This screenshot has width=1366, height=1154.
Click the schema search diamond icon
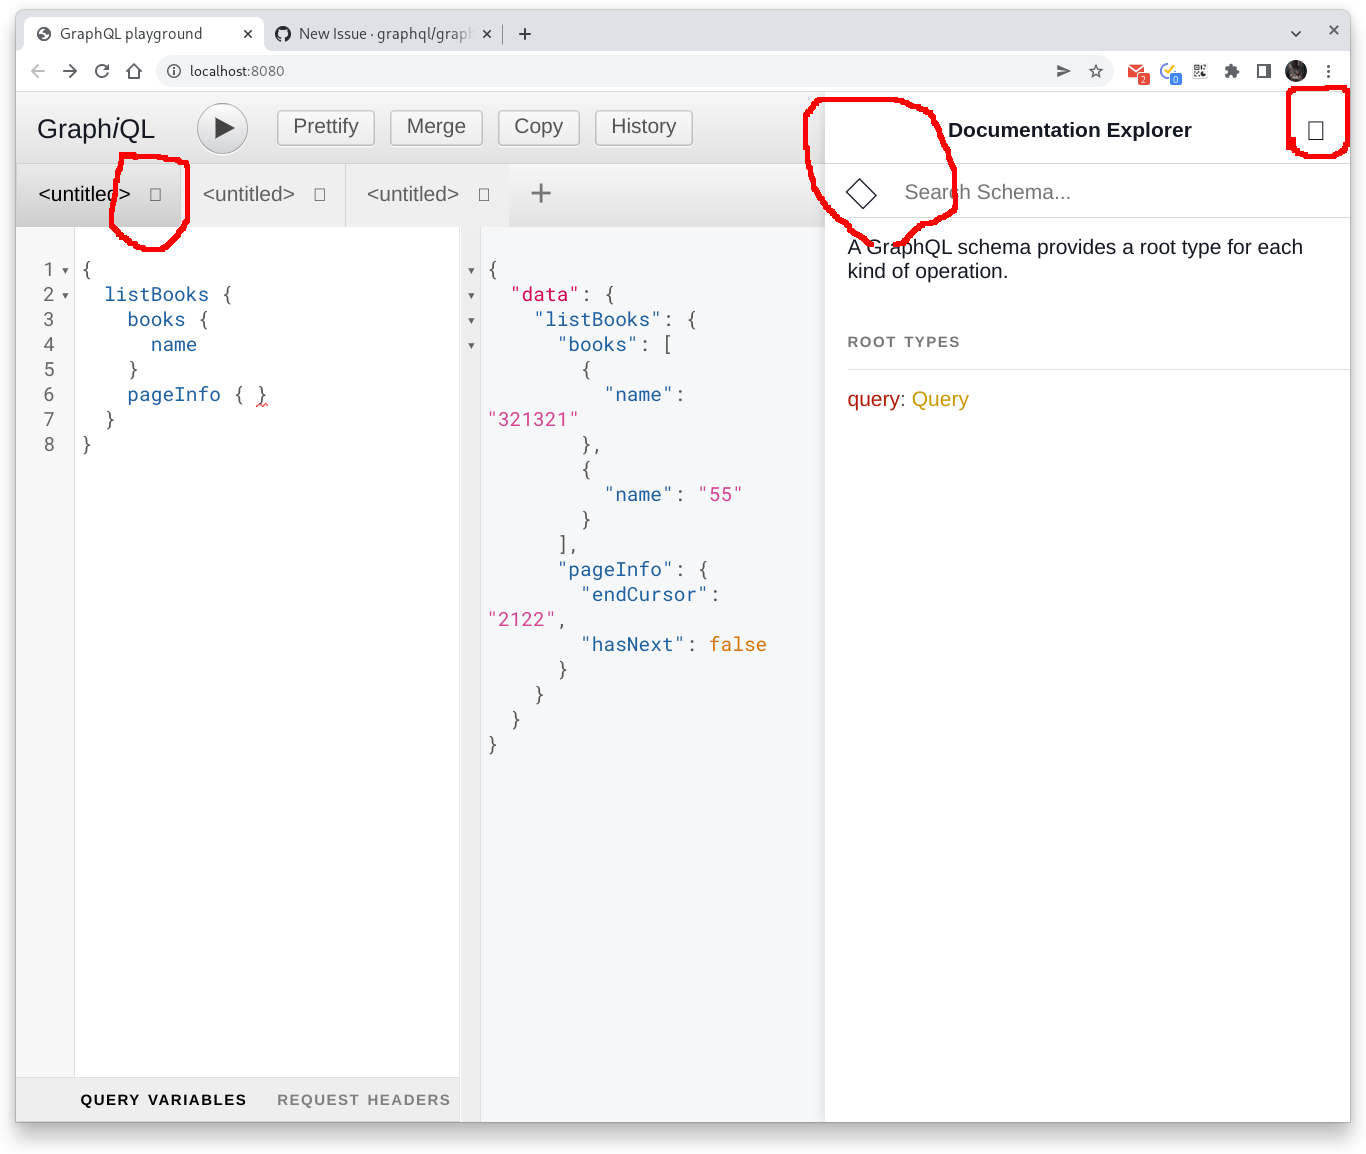(x=861, y=193)
